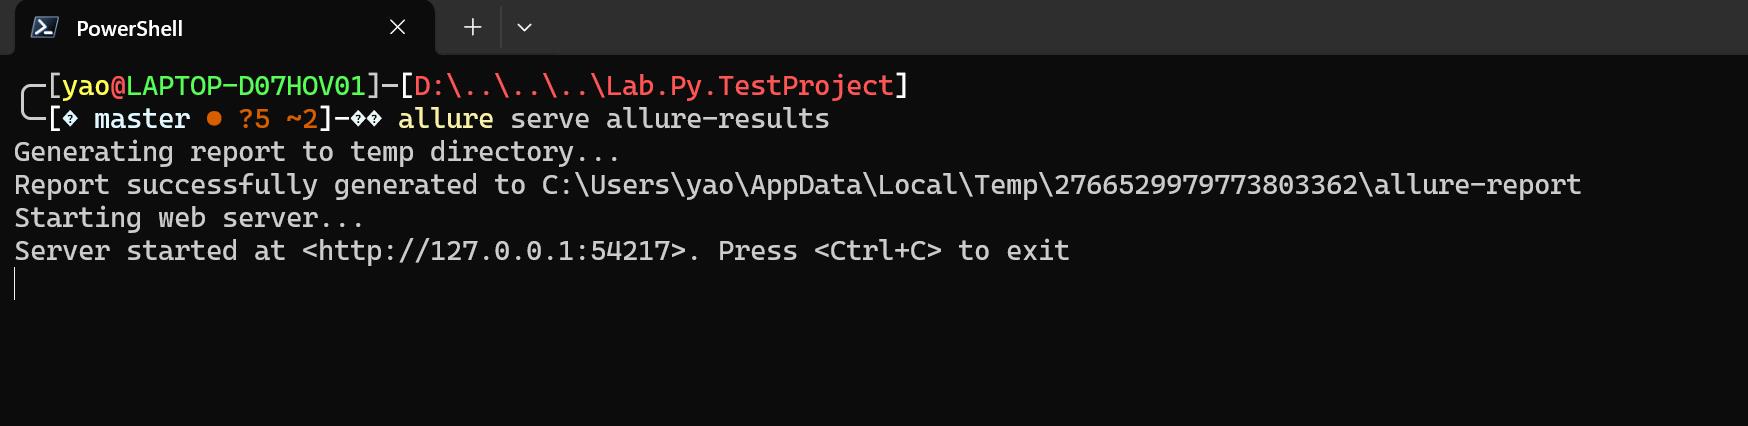Click the PowerShell icon in the tab
Viewport: 1748px width, 426px height.
[x=44, y=28]
